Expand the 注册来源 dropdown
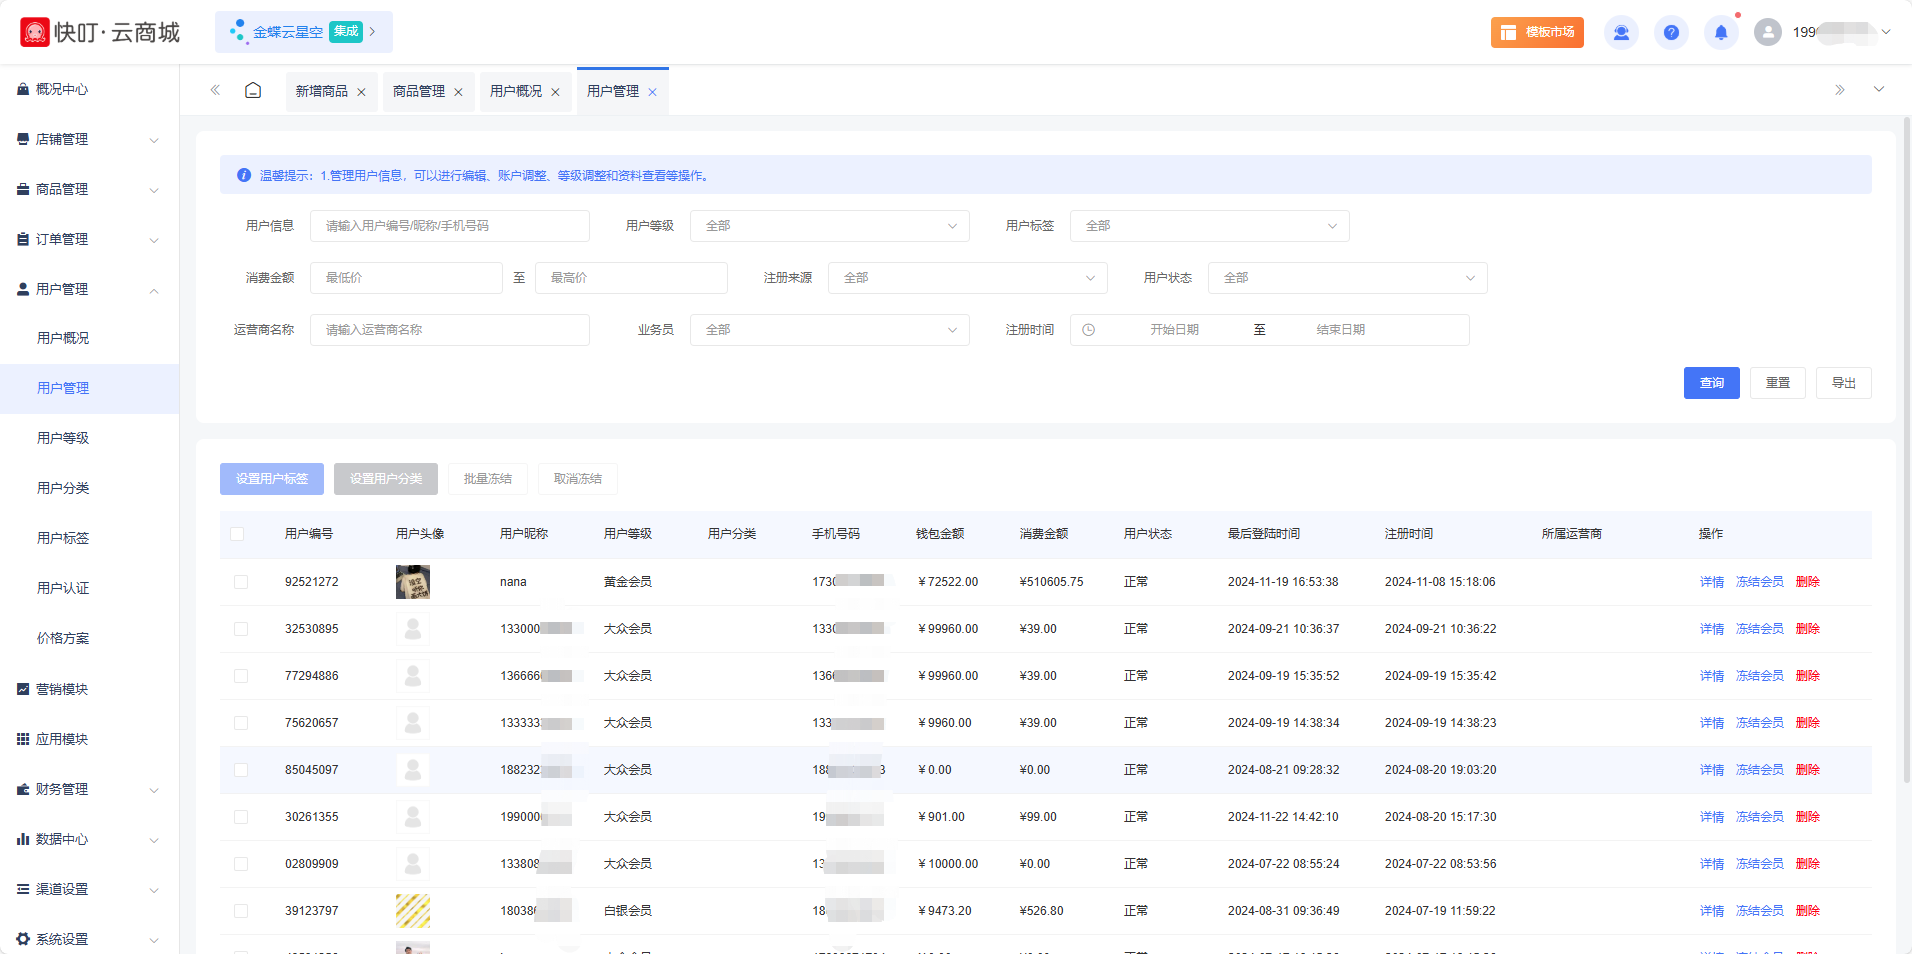 (x=967, y=278)
